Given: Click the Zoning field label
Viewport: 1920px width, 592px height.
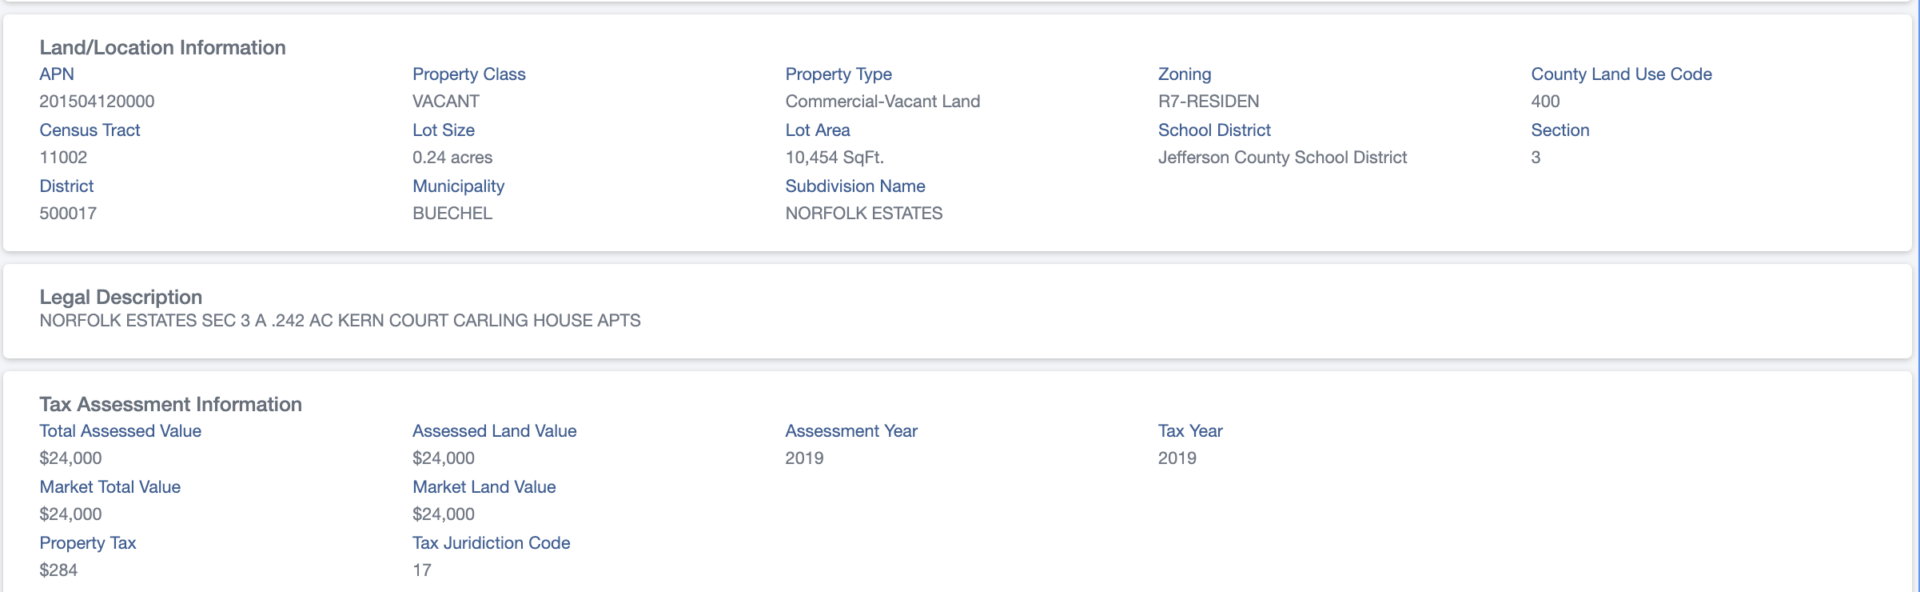Looking at the screenshot, I should [x=1184, y=74].
